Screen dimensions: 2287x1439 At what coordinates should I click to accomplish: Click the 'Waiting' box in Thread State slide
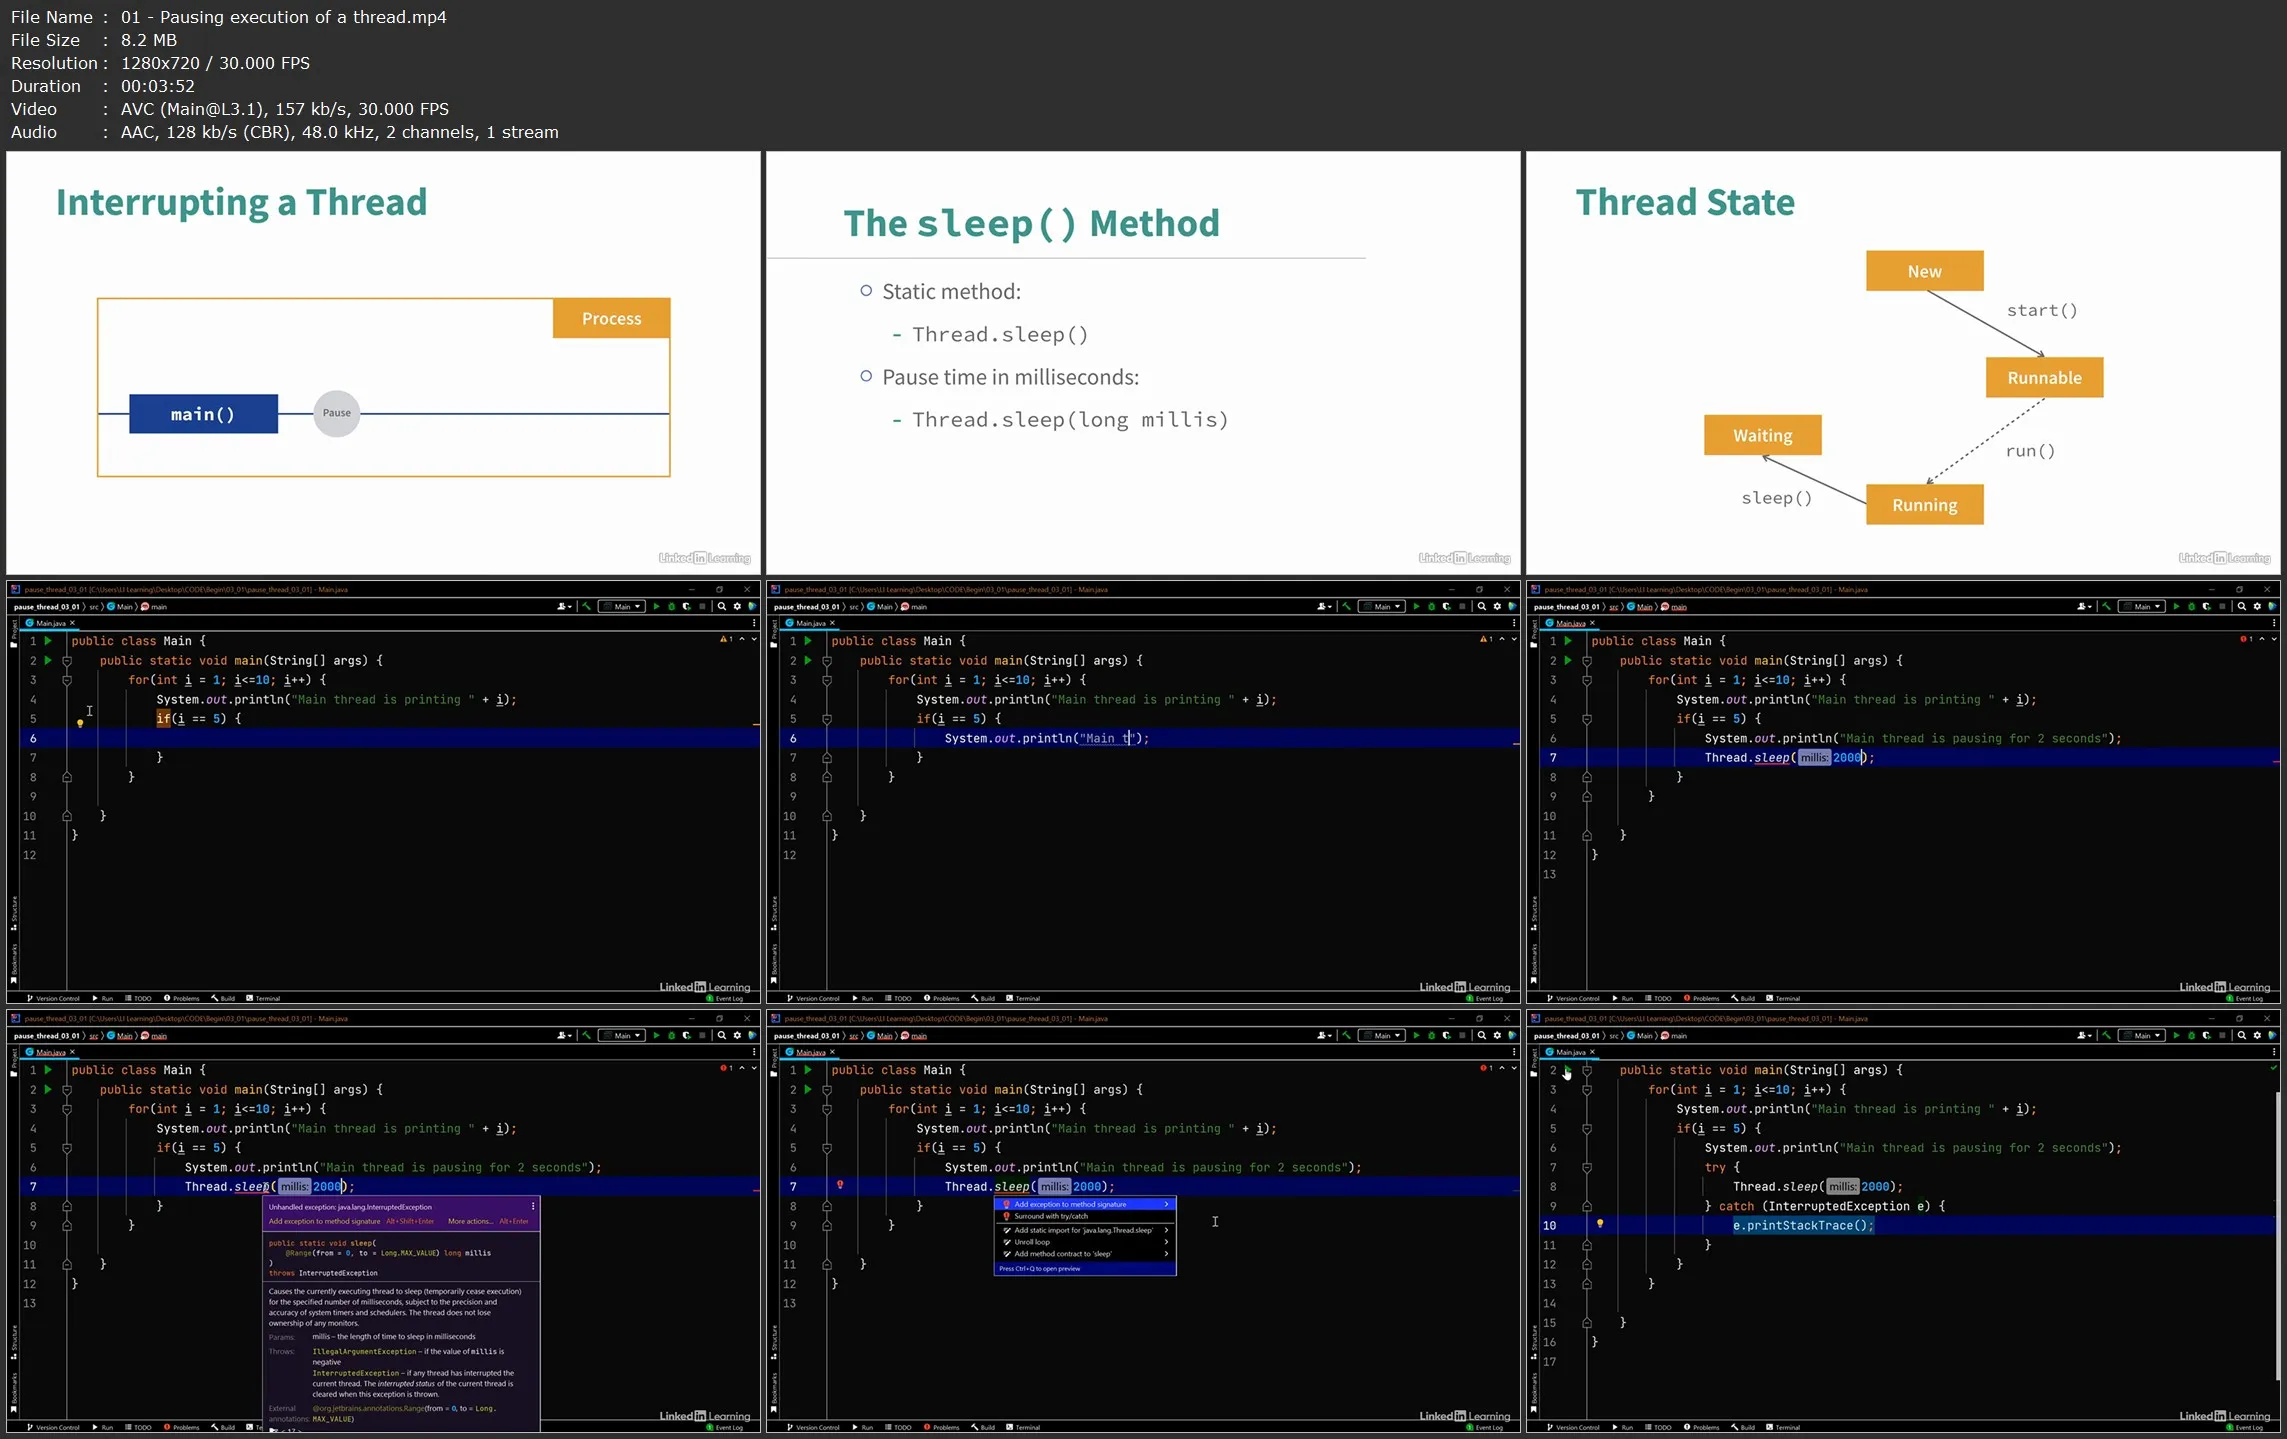click(x=1762, y=436)
